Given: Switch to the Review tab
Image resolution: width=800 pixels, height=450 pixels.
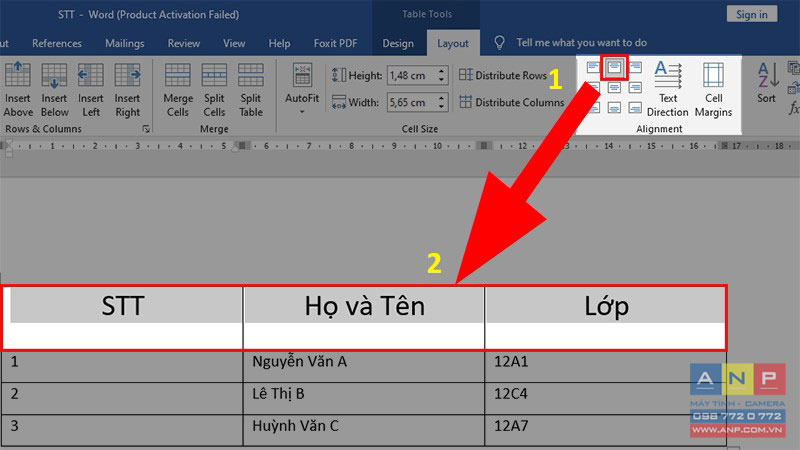Looking at the screenshot, I should pos(184,43).
